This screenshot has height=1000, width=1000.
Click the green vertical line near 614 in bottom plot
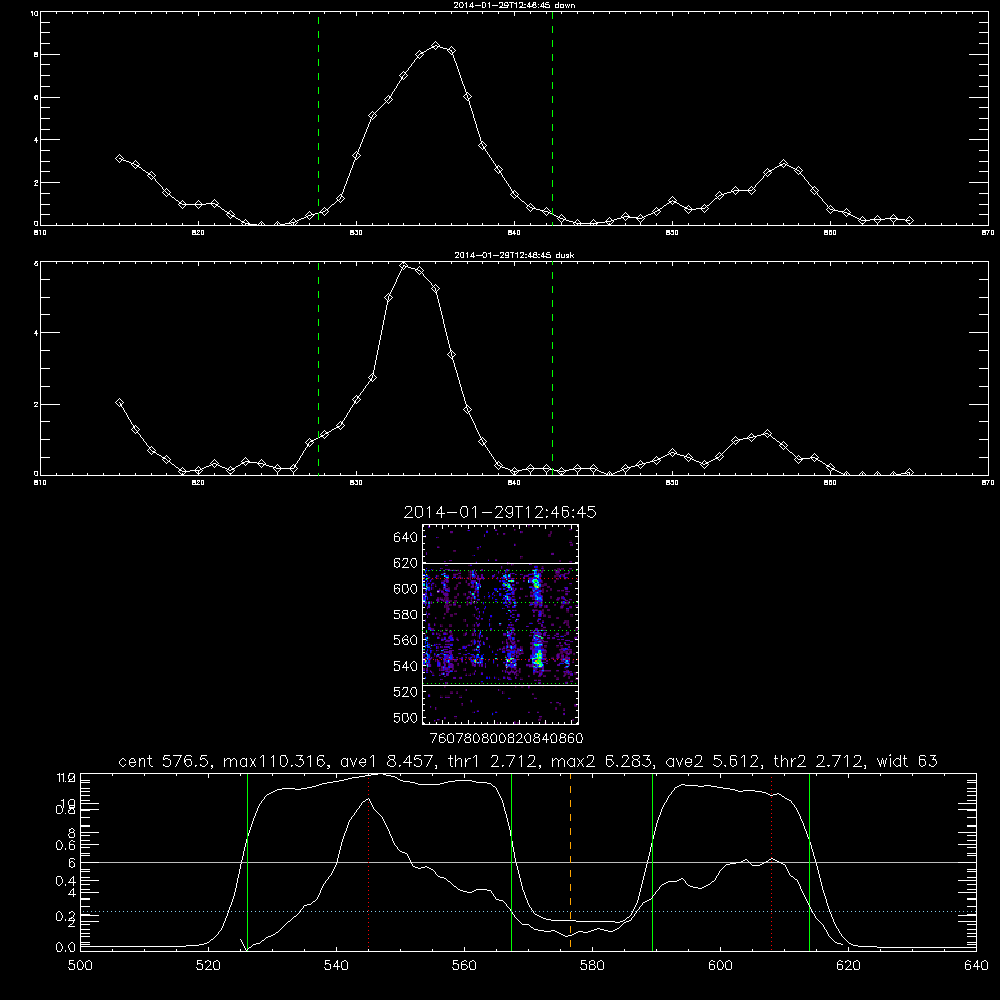(x=809, y=861)
